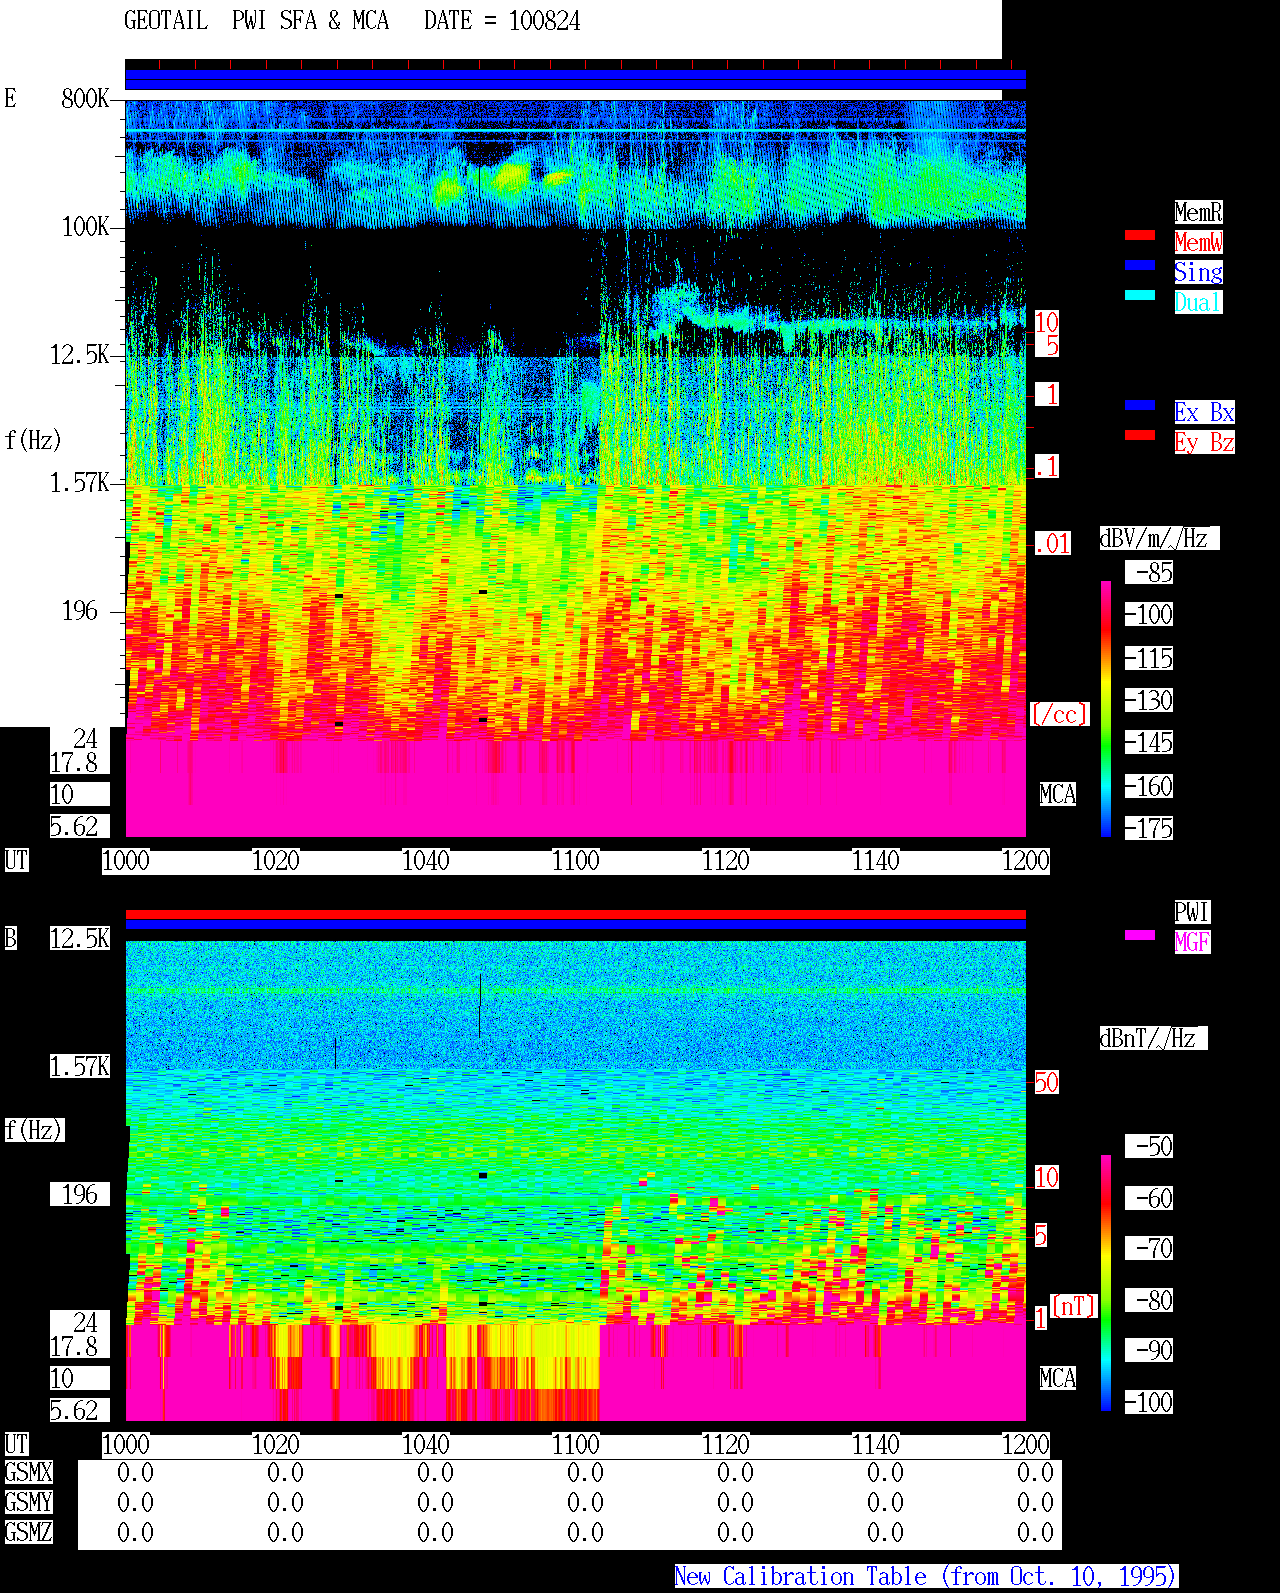Screen dimensions: 1280x1593
Task: Click the -175 color scale value
Action: click(1149, 828)
